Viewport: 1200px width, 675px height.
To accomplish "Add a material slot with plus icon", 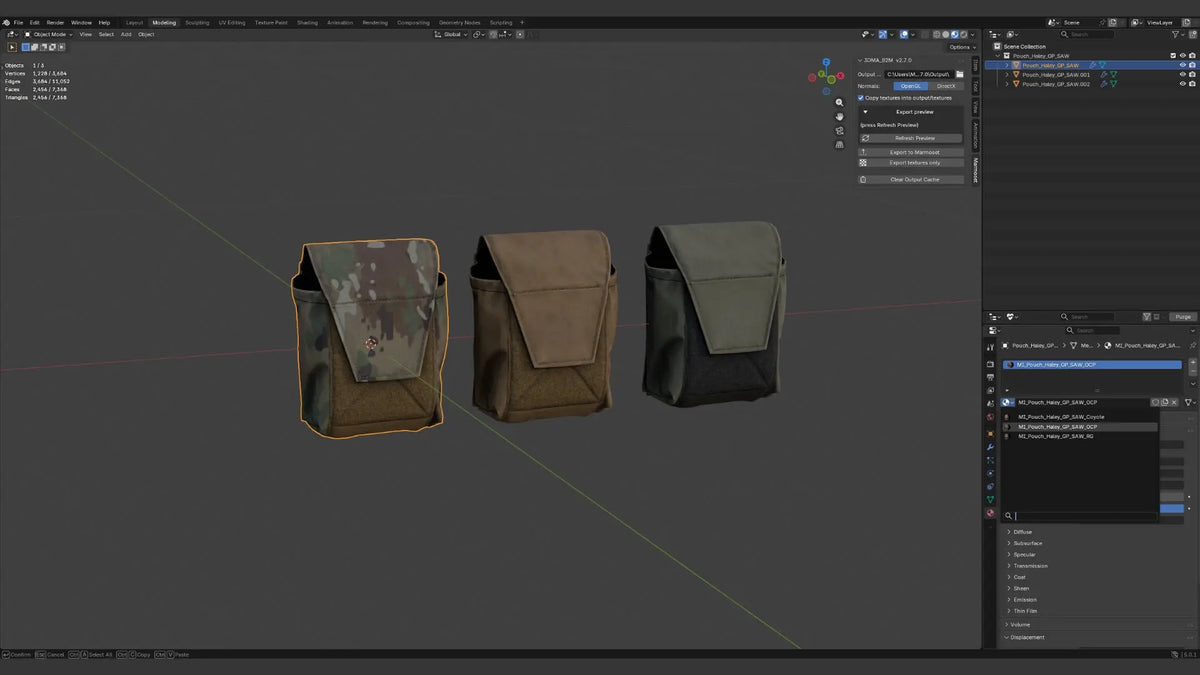I will pos(1193,362).
